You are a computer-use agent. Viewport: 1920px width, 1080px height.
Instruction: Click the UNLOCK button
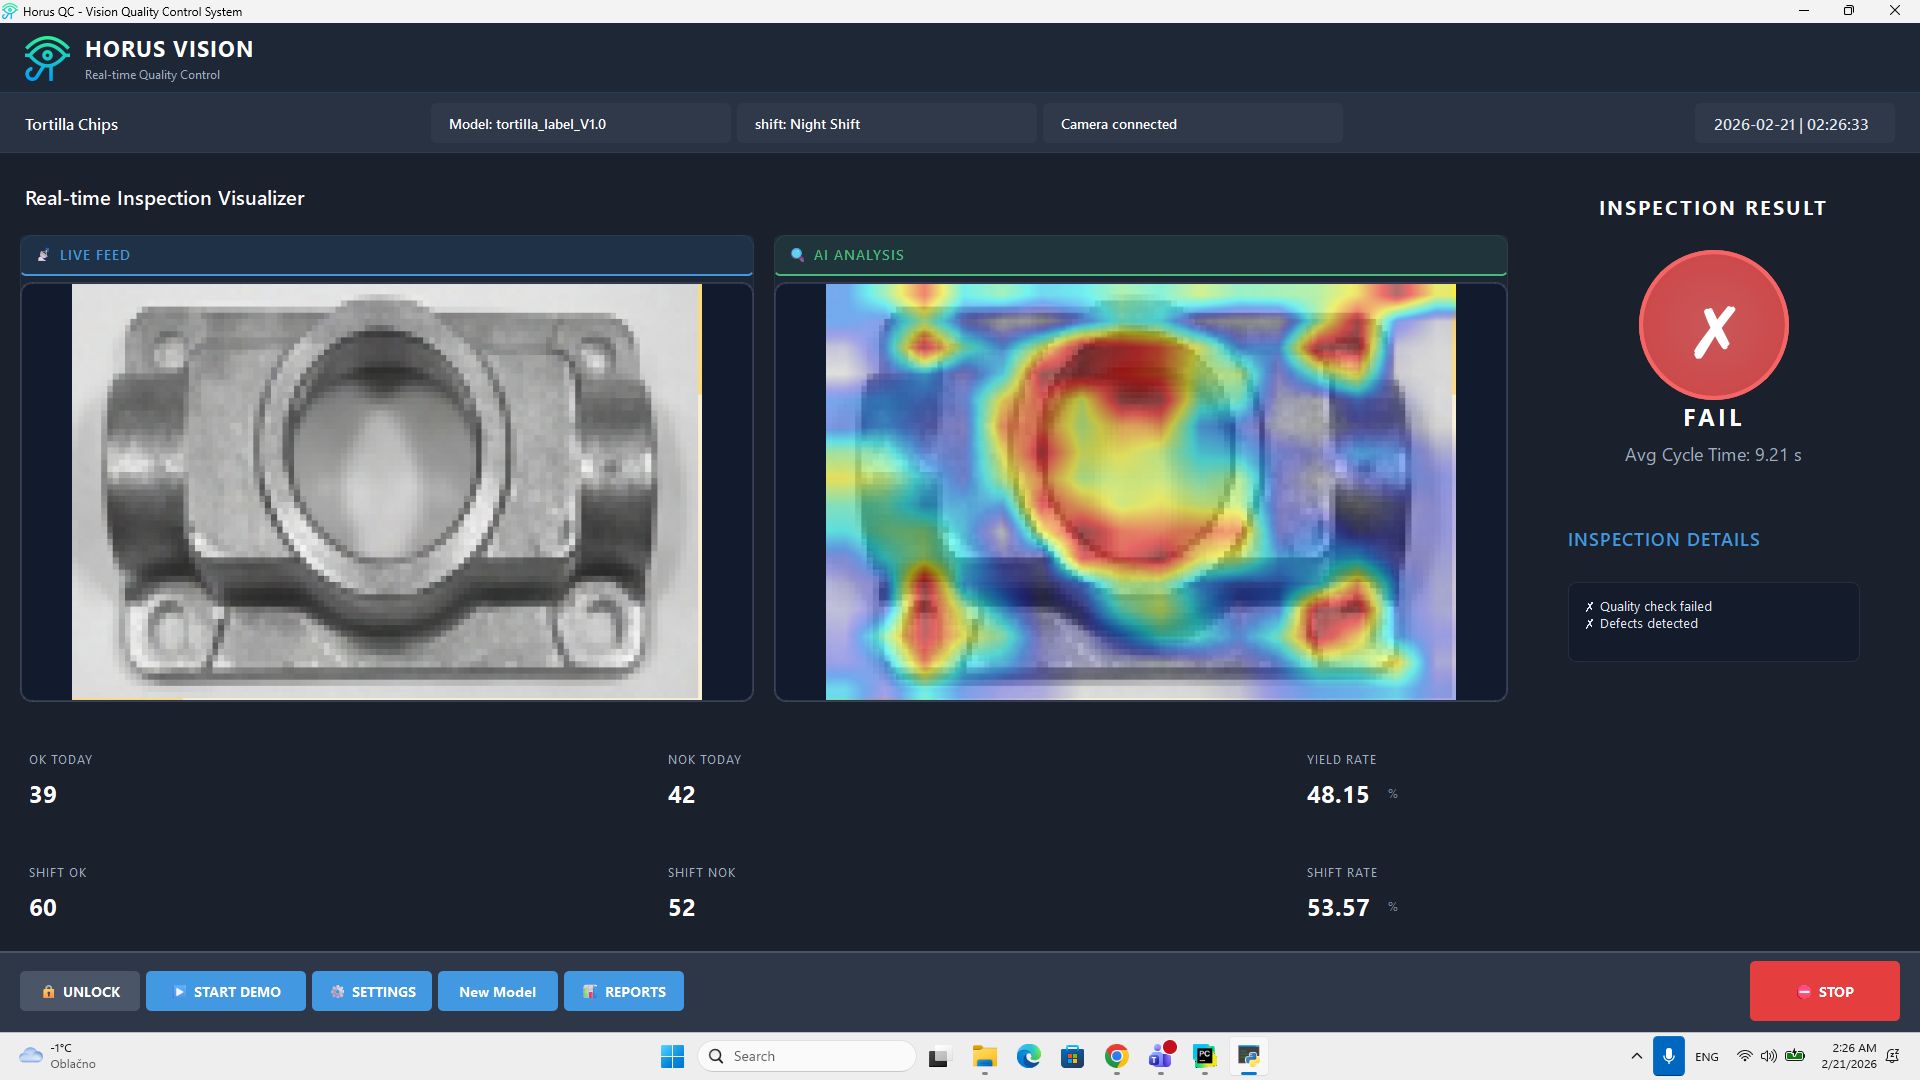(x=80, y=991)
